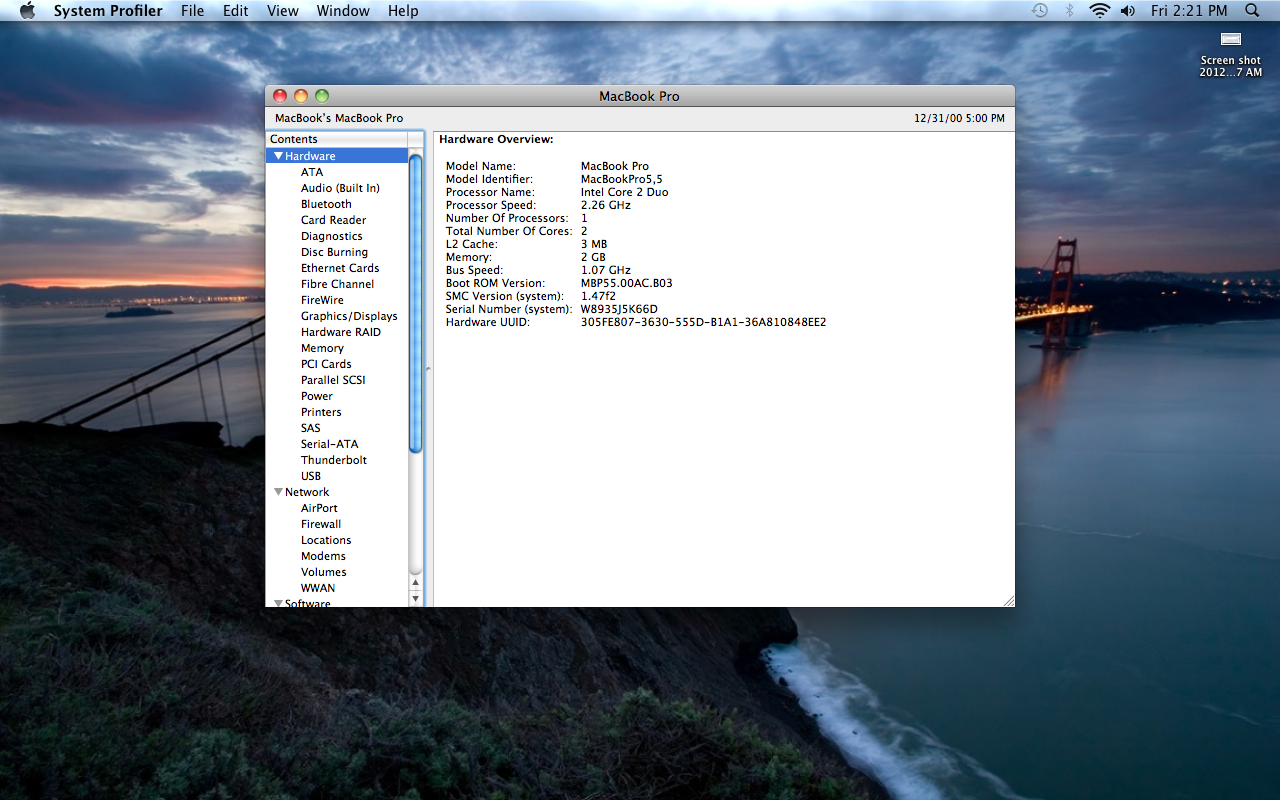1280x800 pixels.
Task: Select Diagnostics entry
Action: point(332,236)
